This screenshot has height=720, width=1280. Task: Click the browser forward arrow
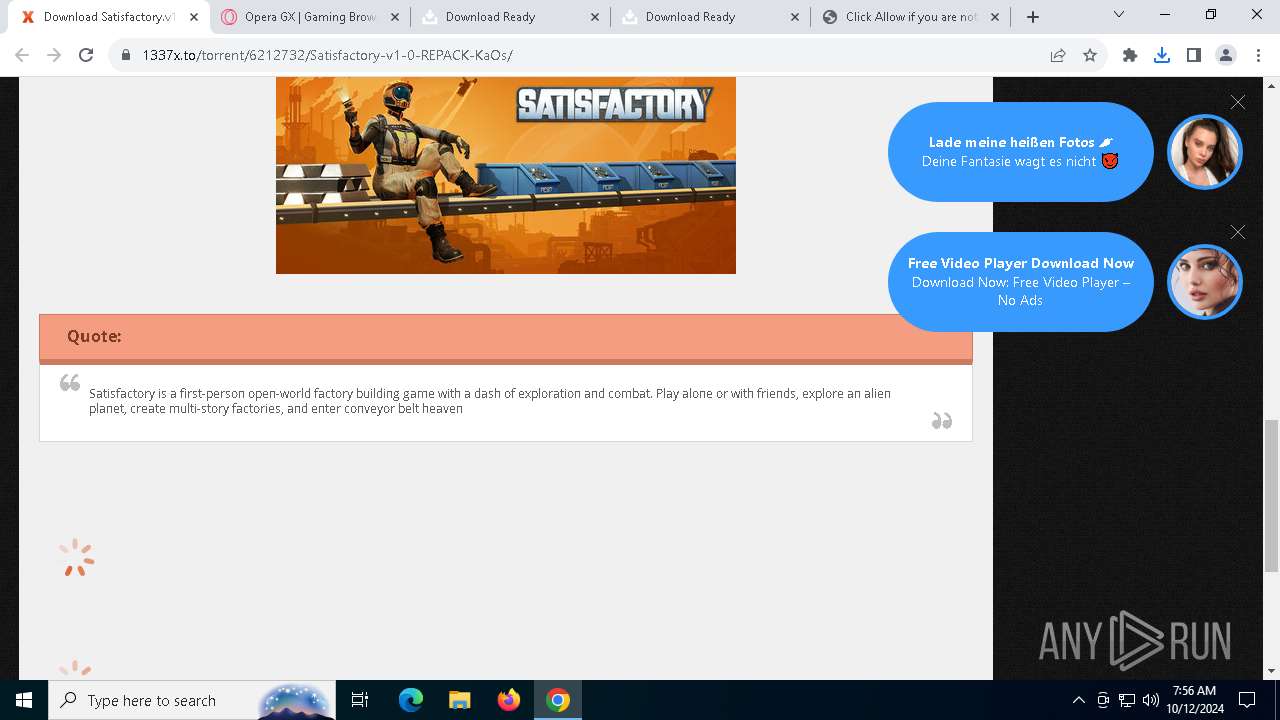pos(54,55)
